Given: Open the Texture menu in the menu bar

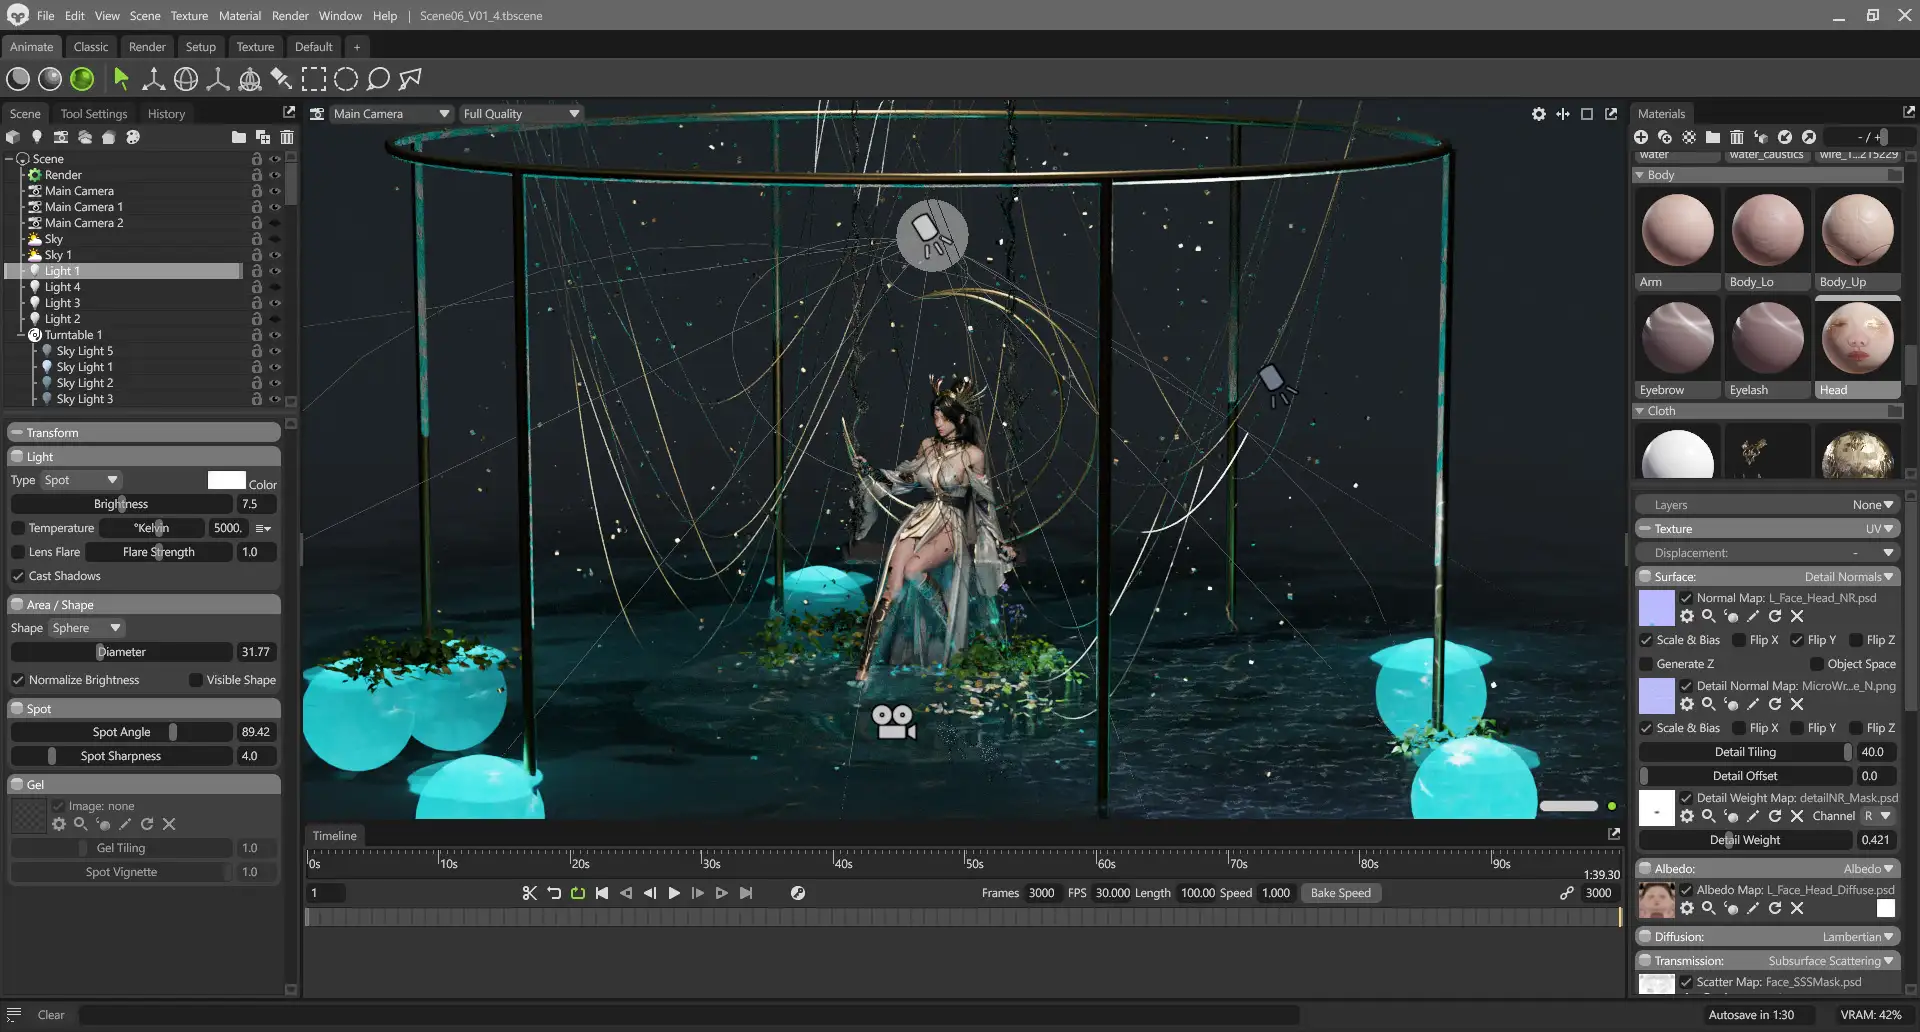Looking at the screenshot, I should [189, 16].
